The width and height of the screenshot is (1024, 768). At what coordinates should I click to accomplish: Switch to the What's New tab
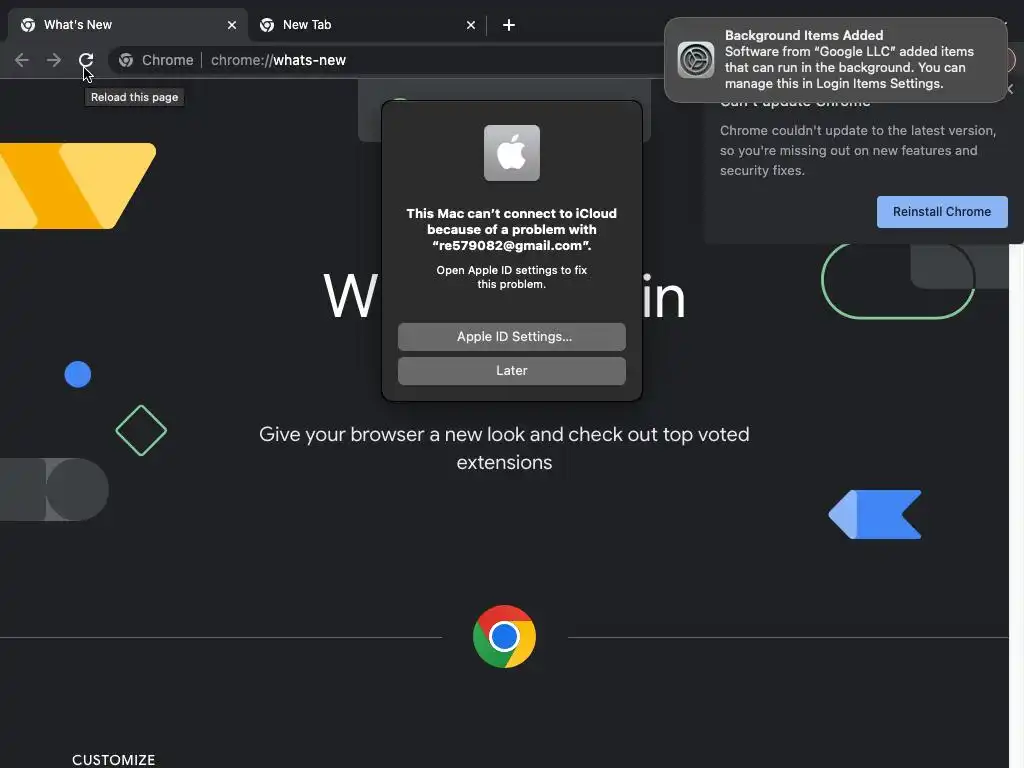click(127, 25)
